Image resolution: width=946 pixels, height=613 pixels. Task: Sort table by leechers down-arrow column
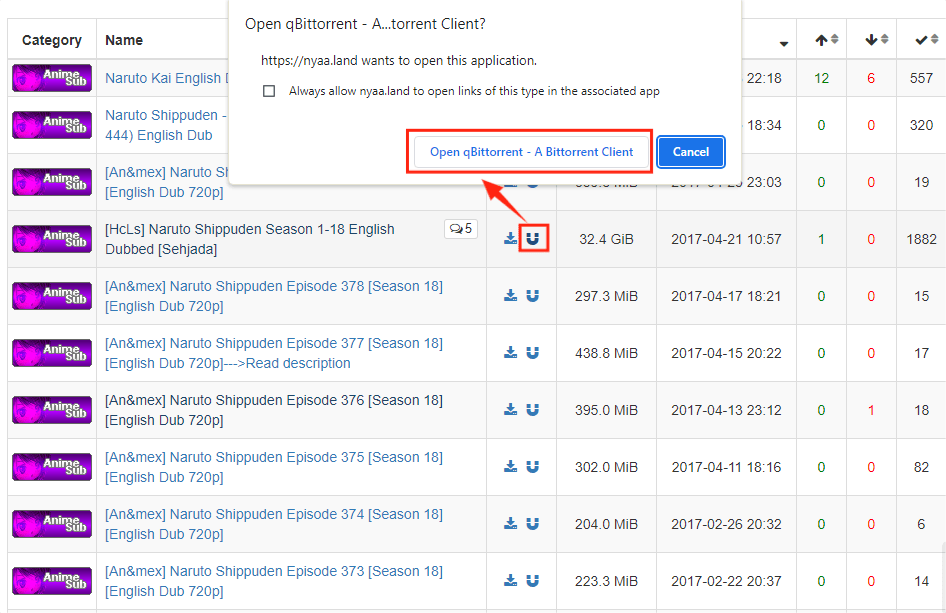pyautogui.click(x=876, y=40)
